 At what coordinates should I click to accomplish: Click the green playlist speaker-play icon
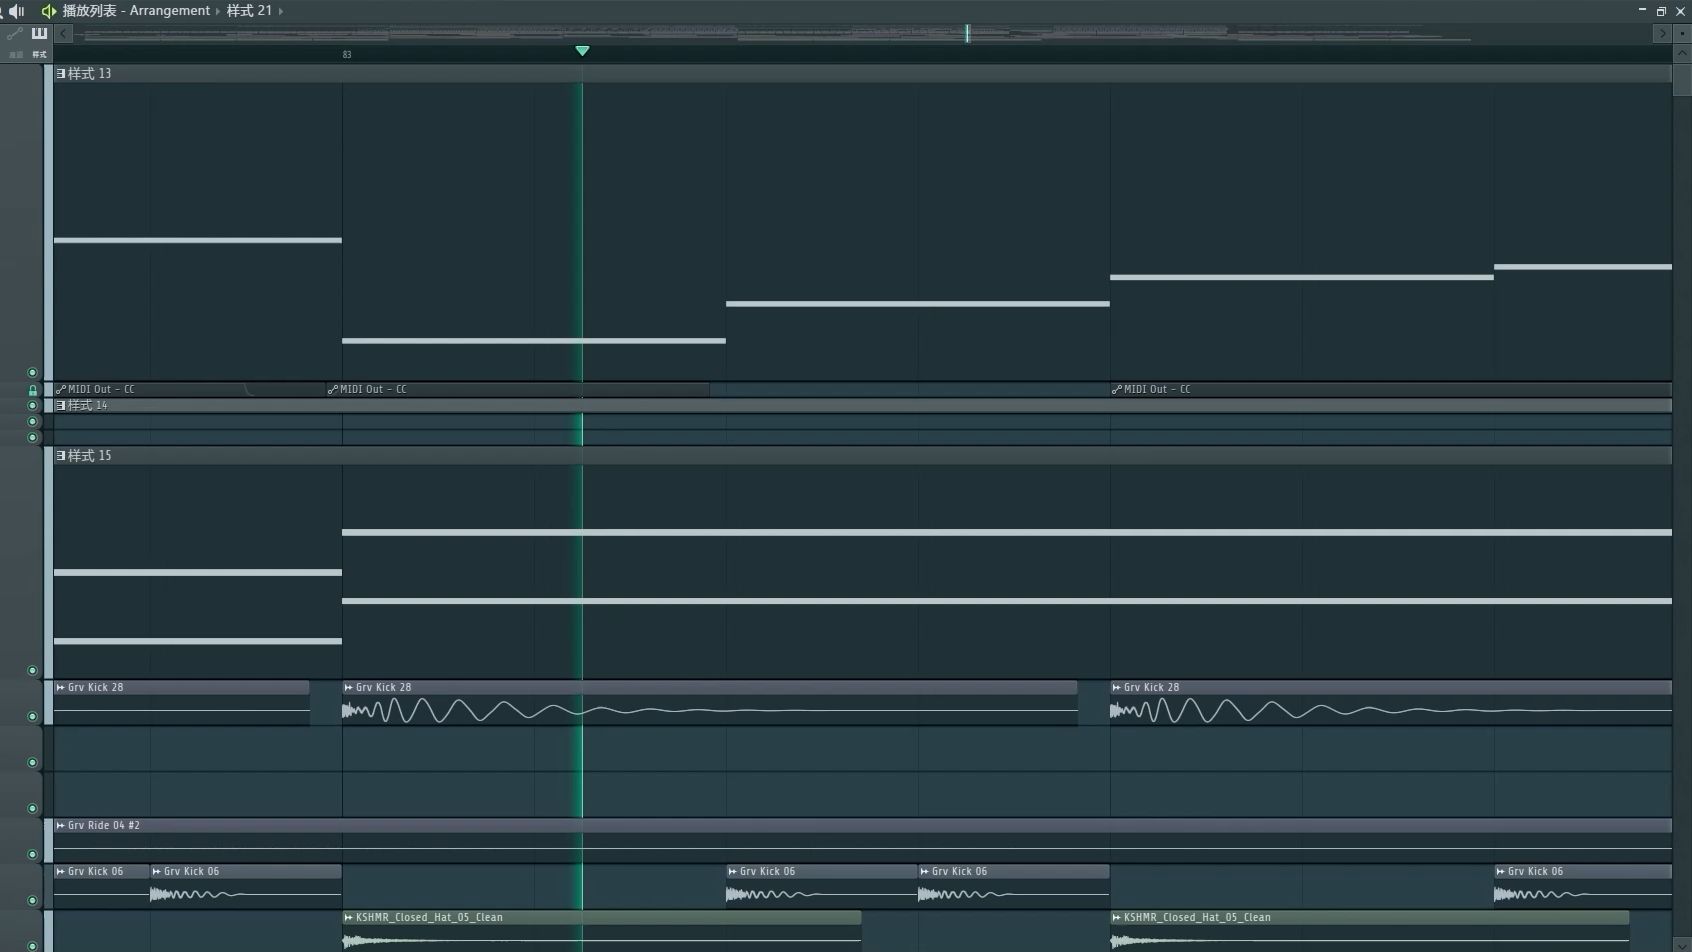(48, 11)
